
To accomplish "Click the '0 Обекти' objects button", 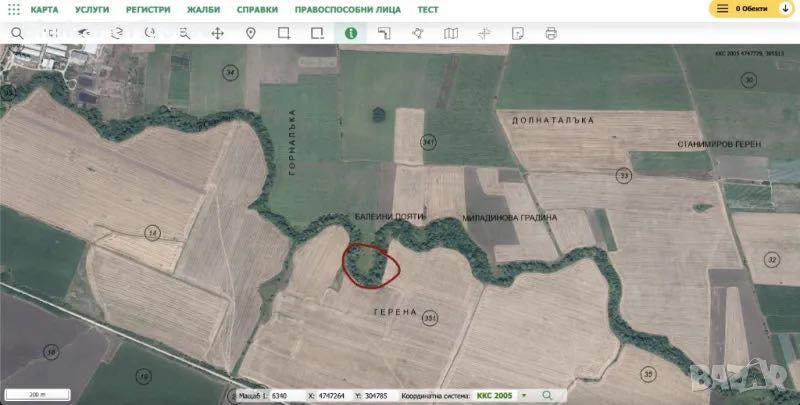I will (x=751, y=9).
